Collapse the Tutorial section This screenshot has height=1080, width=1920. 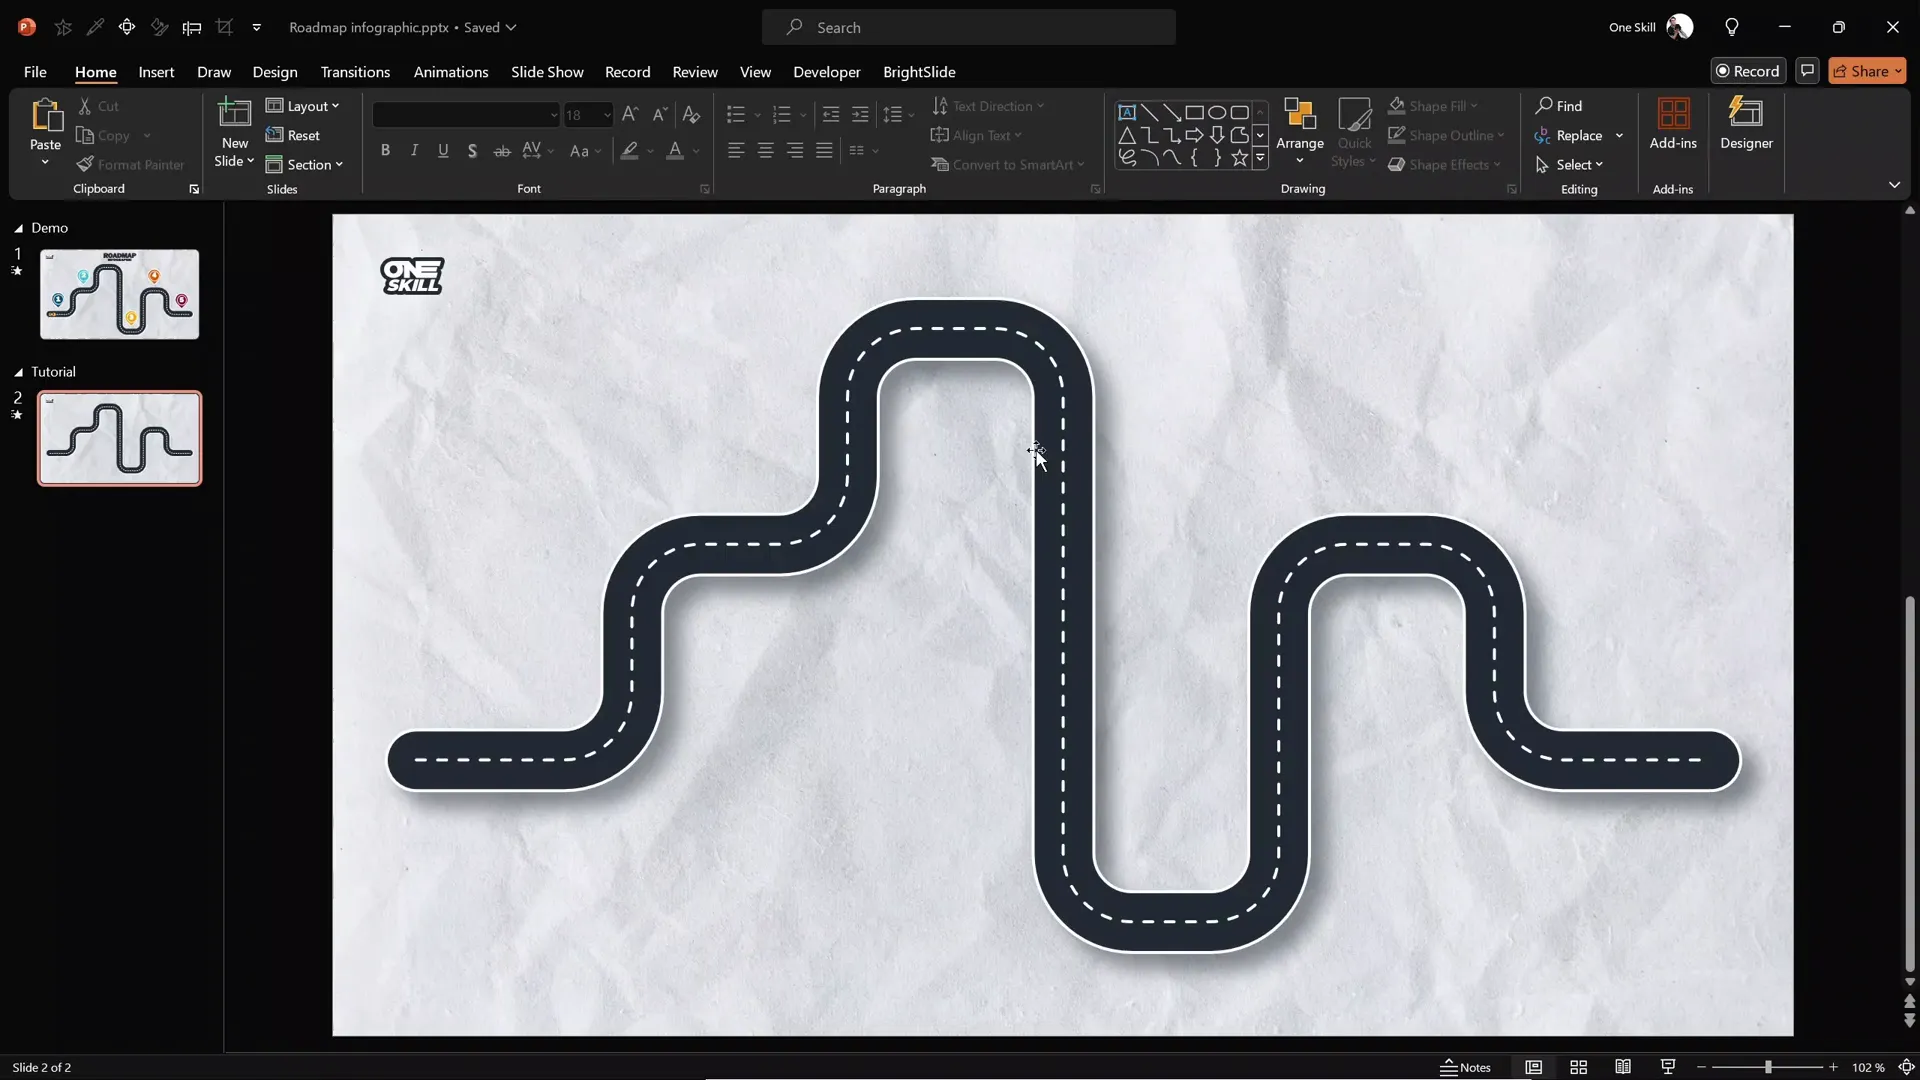coord(18,372)
